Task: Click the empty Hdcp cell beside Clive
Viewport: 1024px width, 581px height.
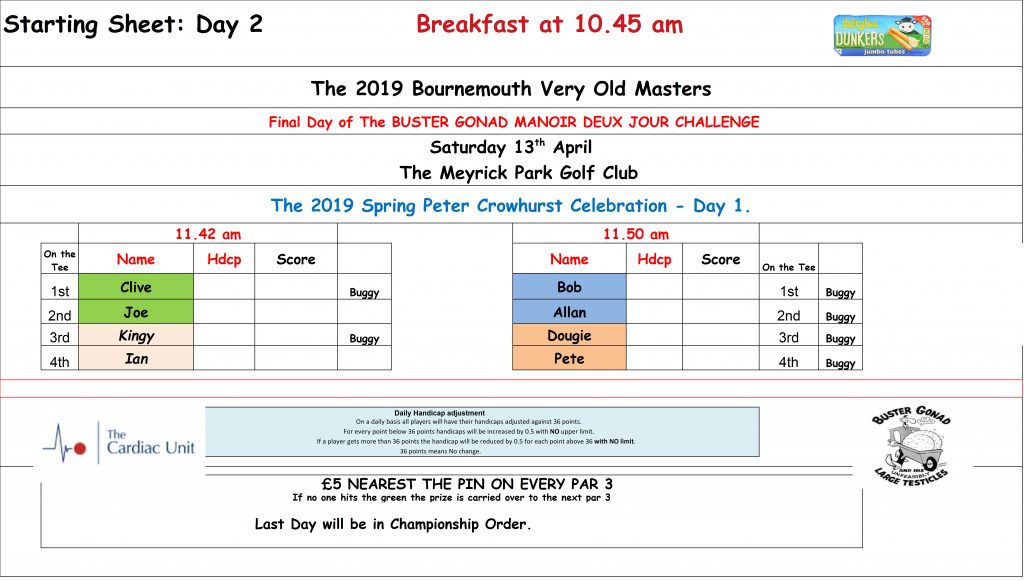Action: (x=224, y=287)
